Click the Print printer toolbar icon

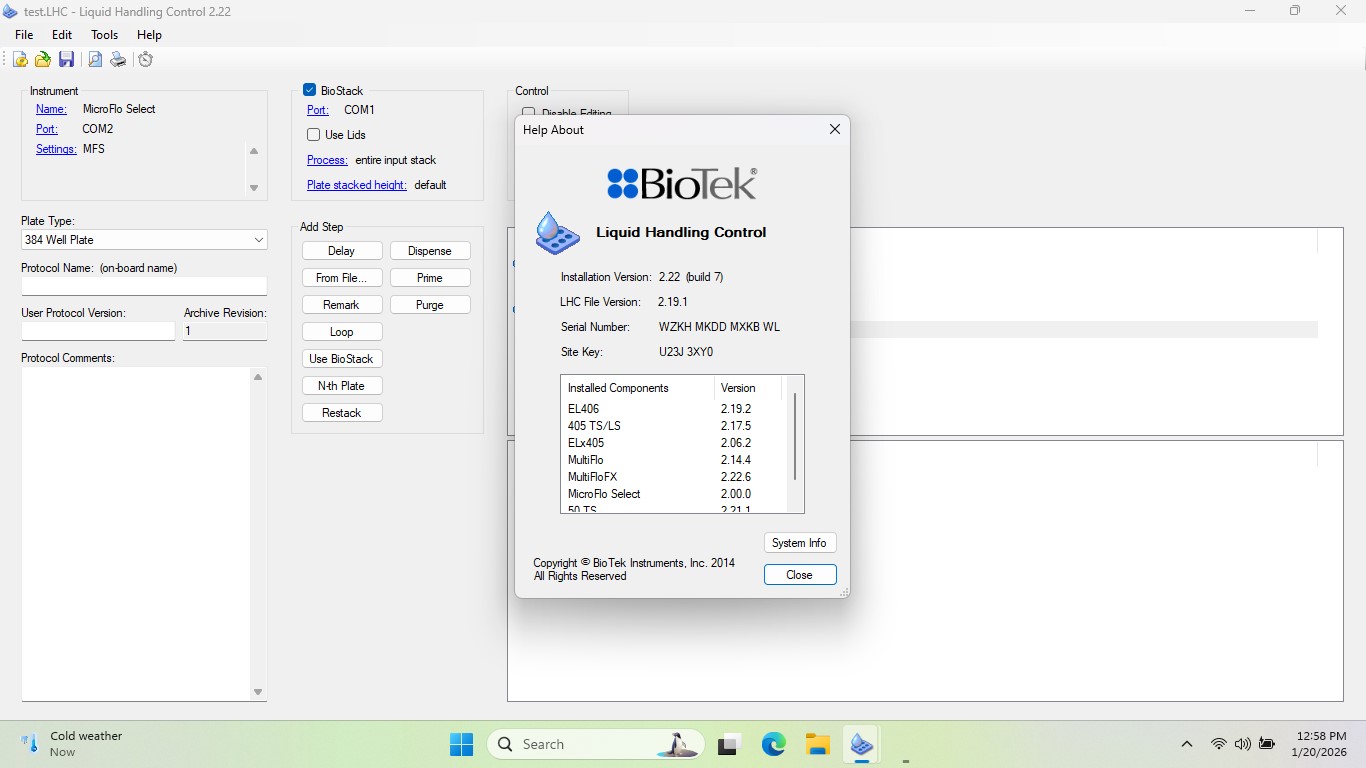pyautogui.click(x=118, y=60)
